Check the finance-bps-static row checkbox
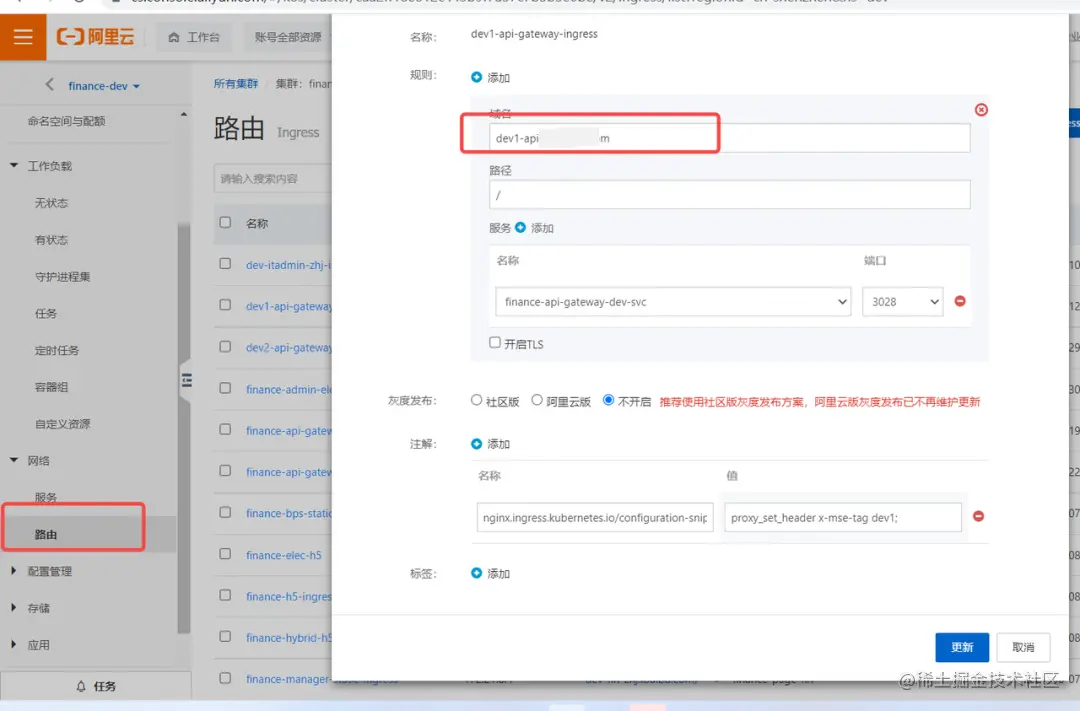Image resolution: width=1080 pixels, height=711 pixels. point(225,513)
